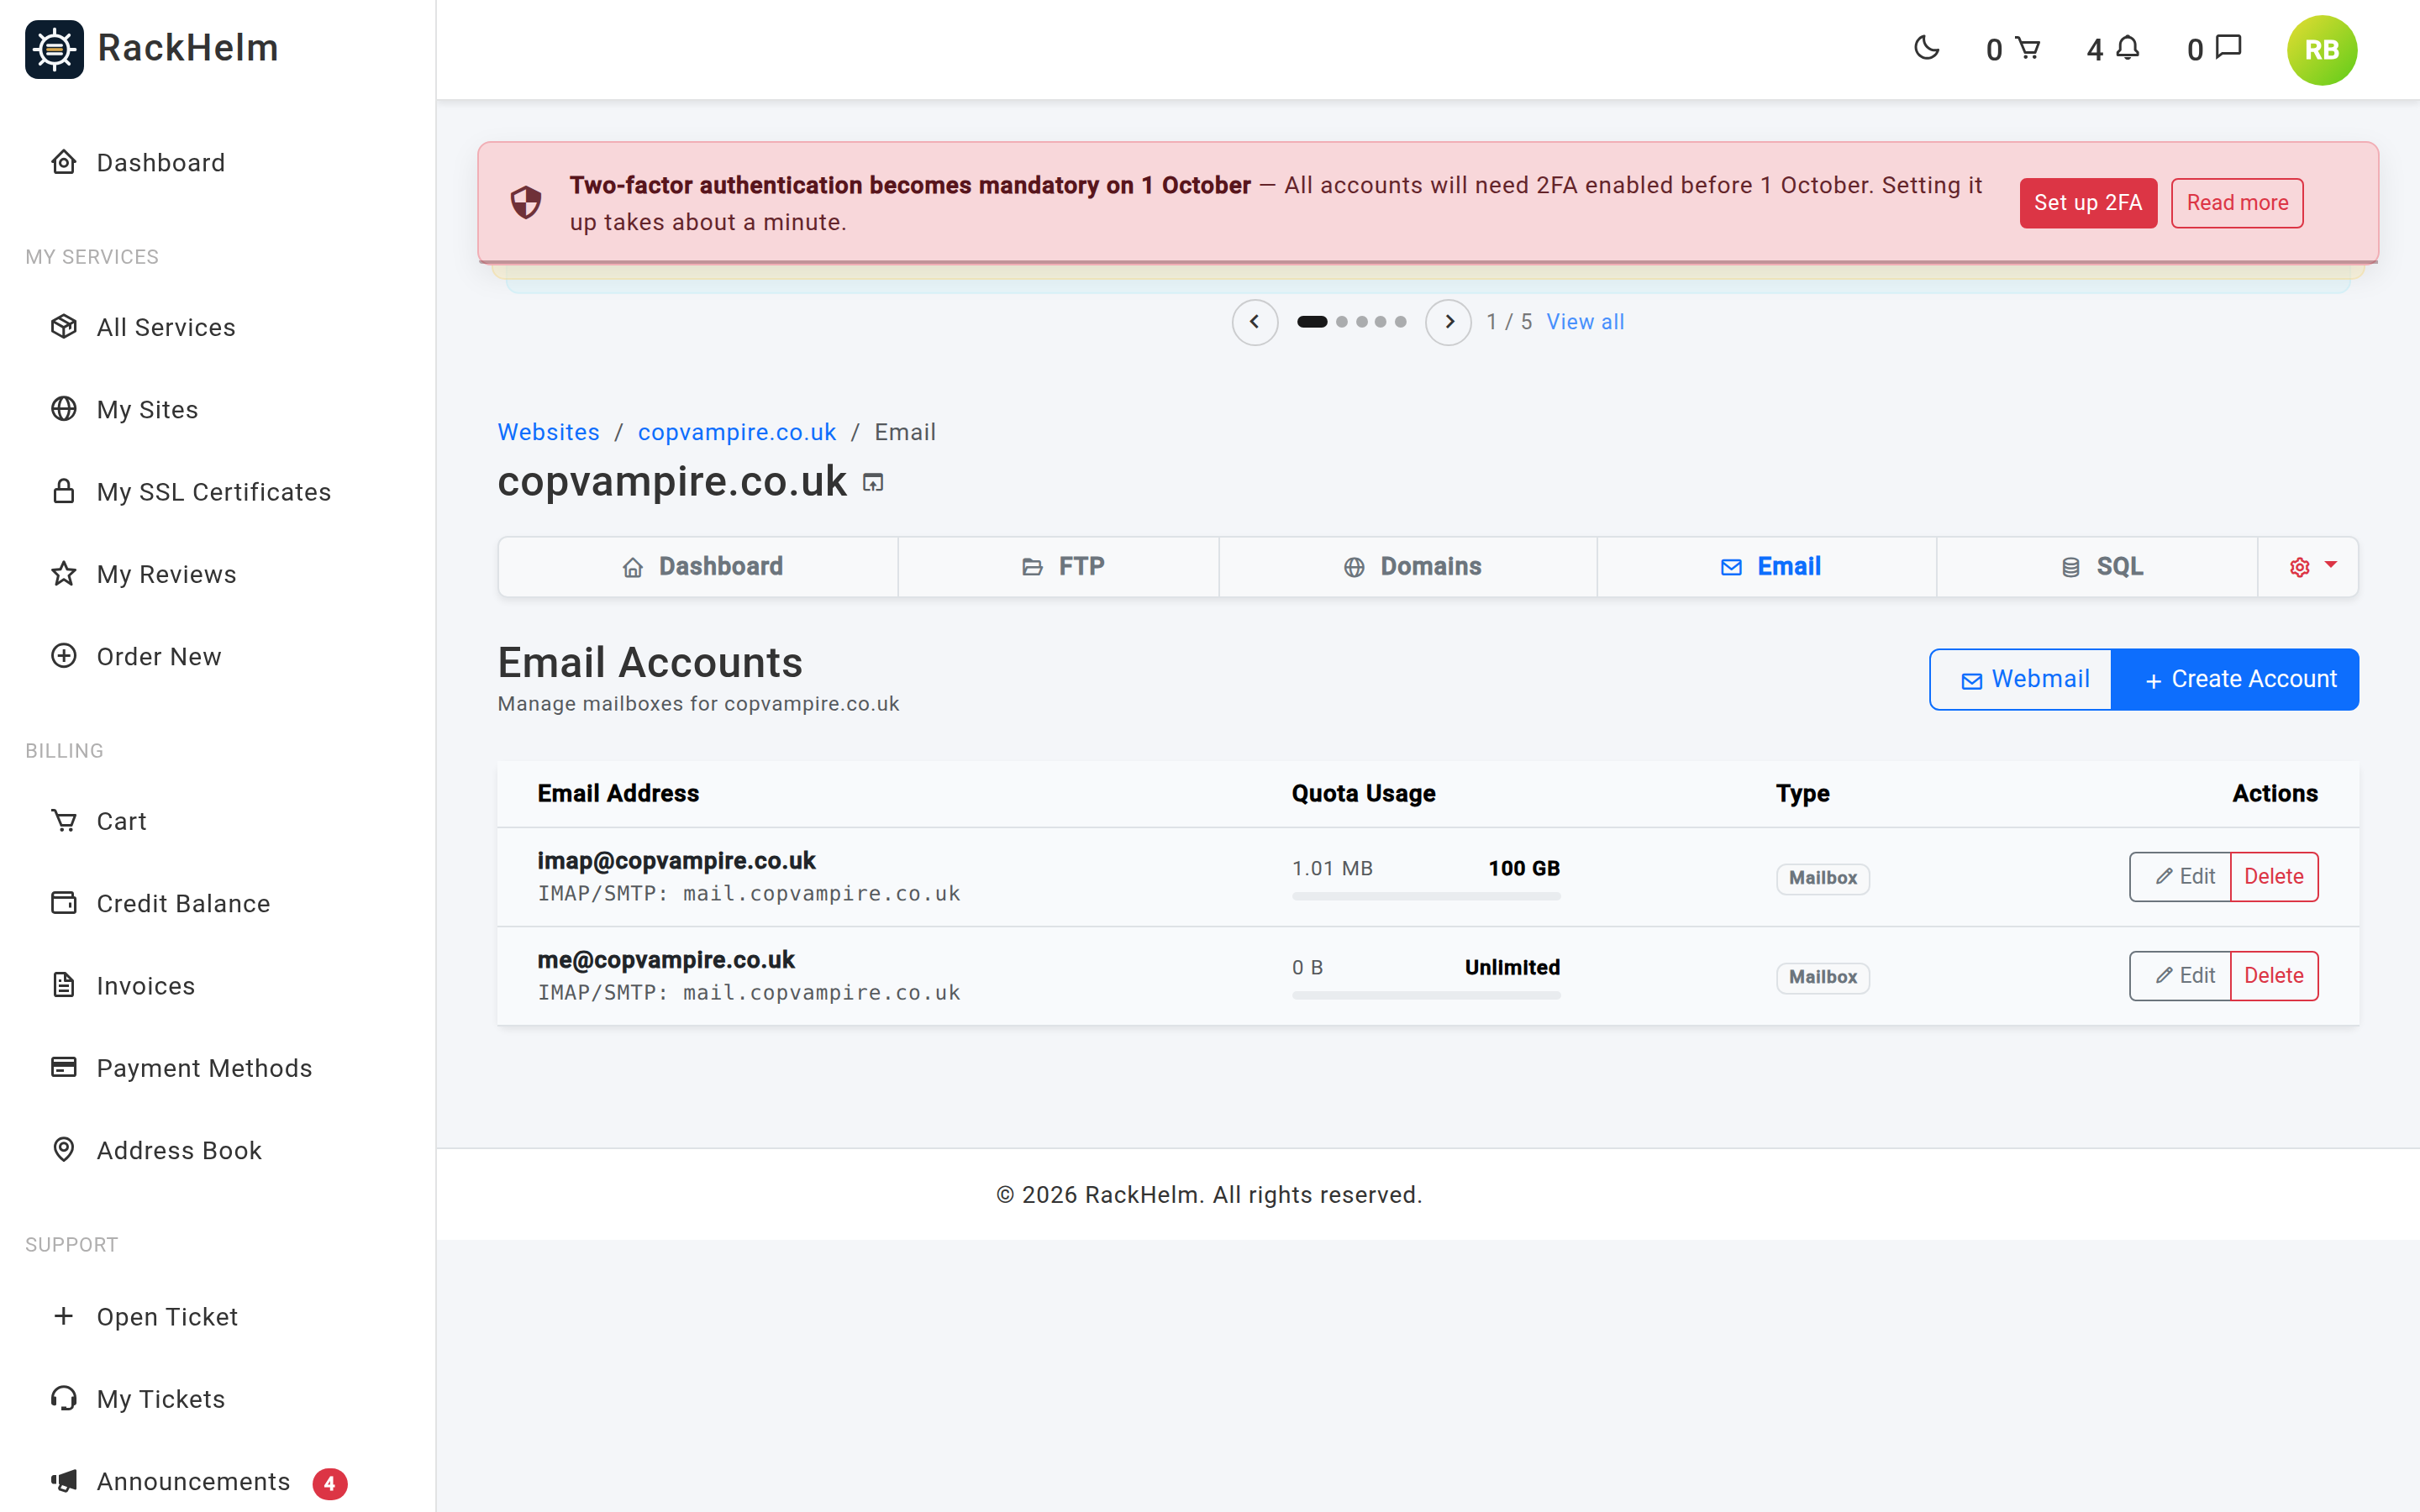The width and height of the screenshot is (2420, 1512).
Task: Click quota bar for imap@copvampire.co.uk
Action: 1426,897
